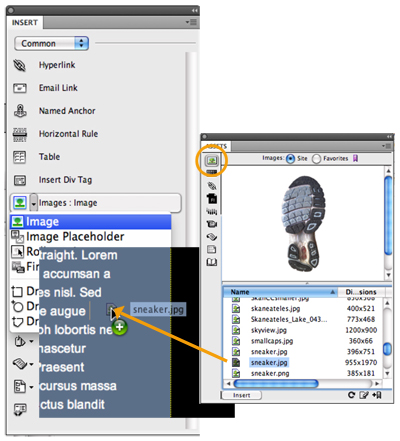Expand the Media button dropdown arrow
Screen dimensions: 400x441
[x=31, y=342]
